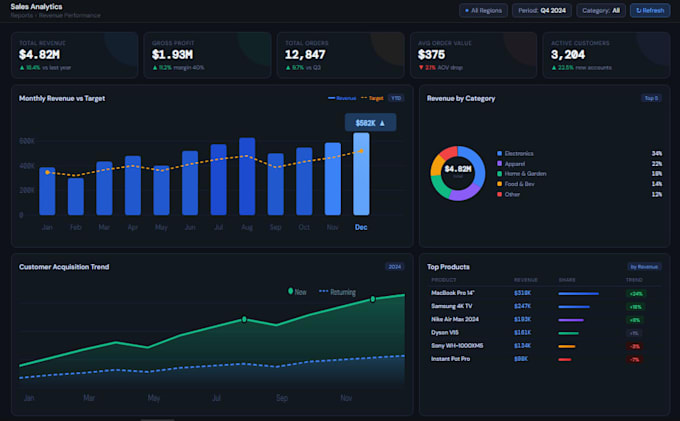Select the Aug revenue bar

247,176
